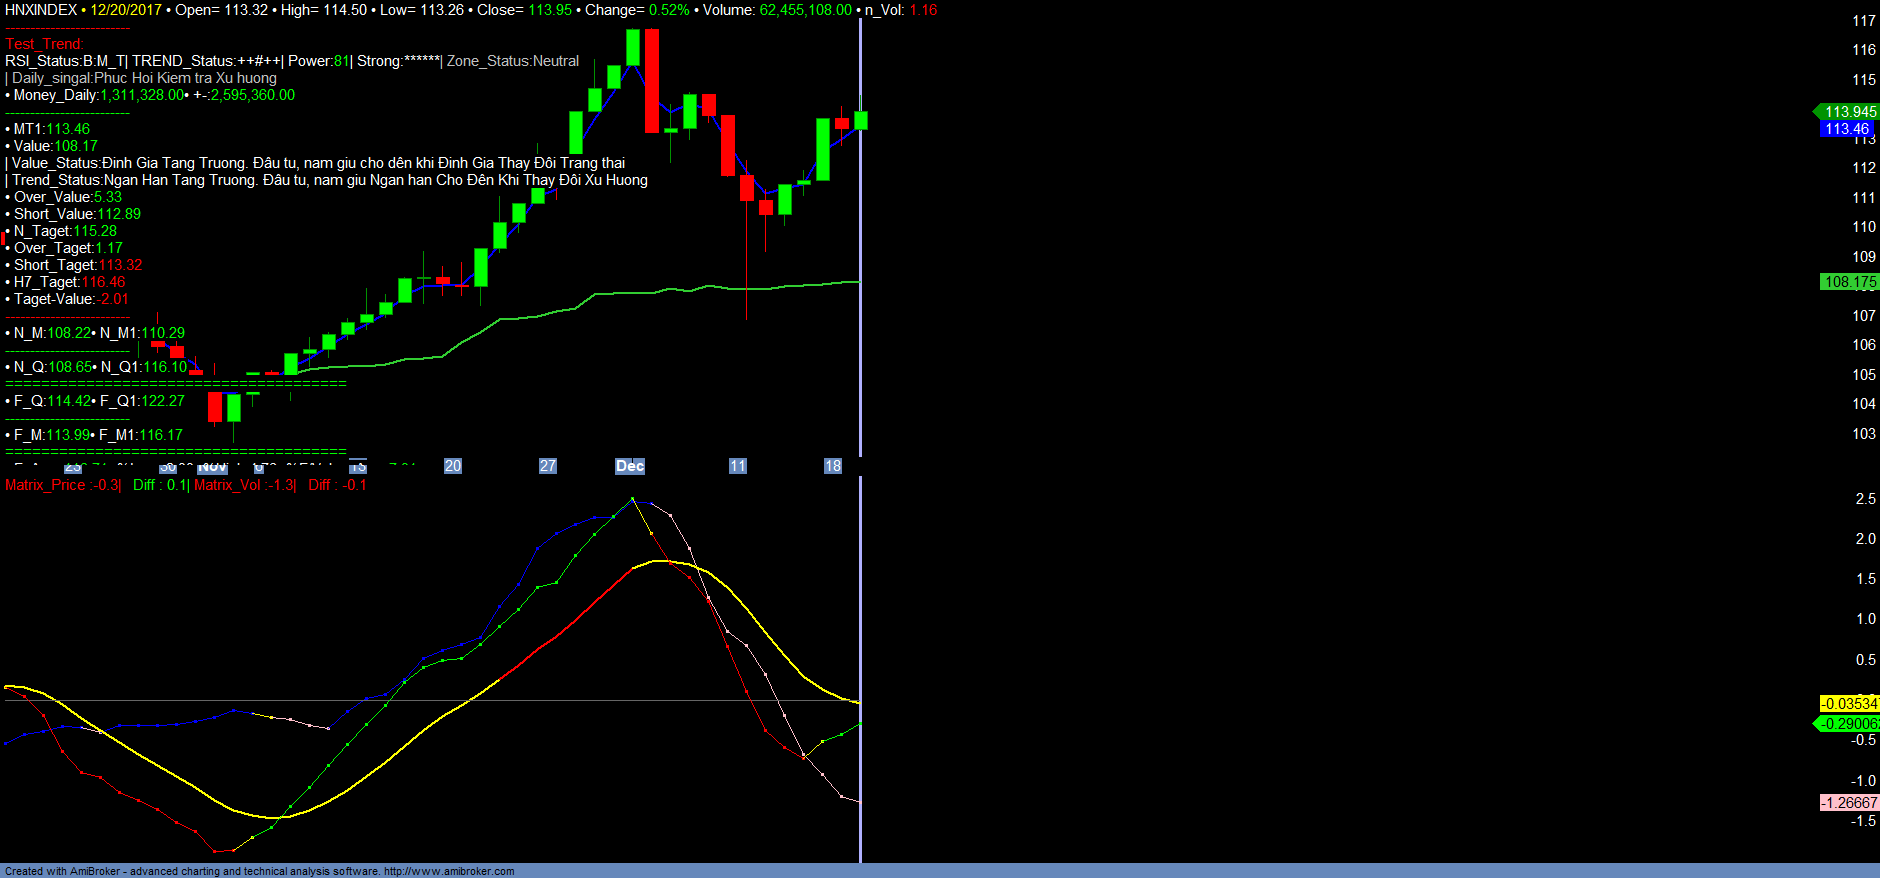Click the N_Taget 115.28 readout
This screenshot has height=878, width=1880.
tap(65, 231)
